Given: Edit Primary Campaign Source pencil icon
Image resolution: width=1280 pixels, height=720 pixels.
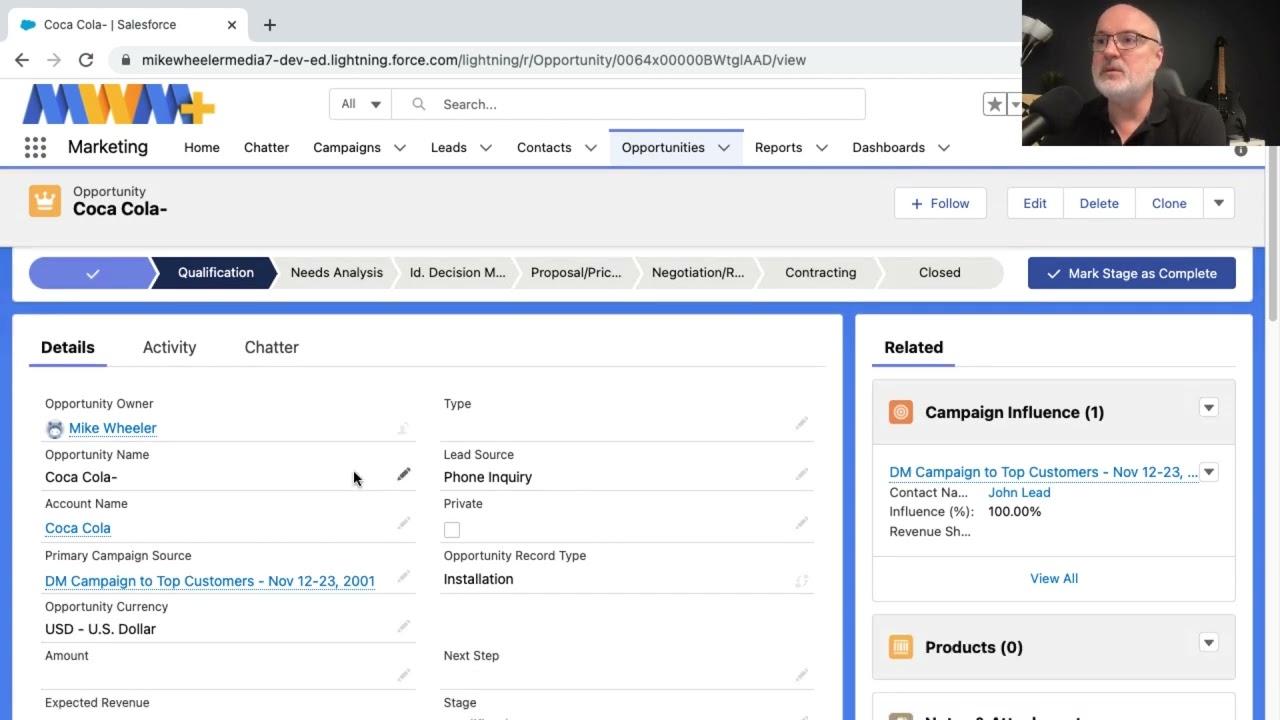Looking at the screenshot, I should [404, 576].
